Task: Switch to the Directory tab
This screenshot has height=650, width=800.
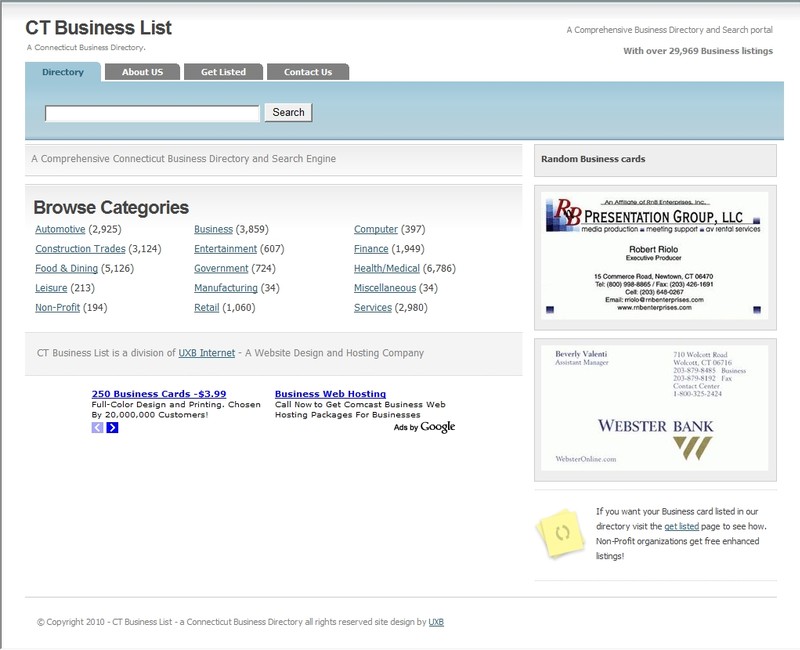Action: point(63,72)
